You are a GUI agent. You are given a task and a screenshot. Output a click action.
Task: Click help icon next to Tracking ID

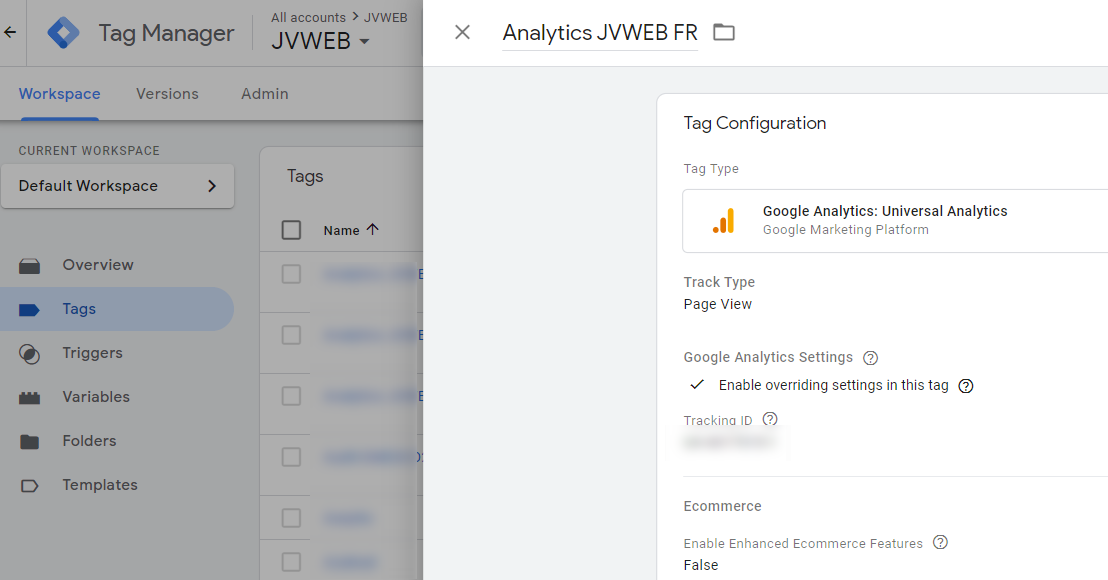click(770, 419)
